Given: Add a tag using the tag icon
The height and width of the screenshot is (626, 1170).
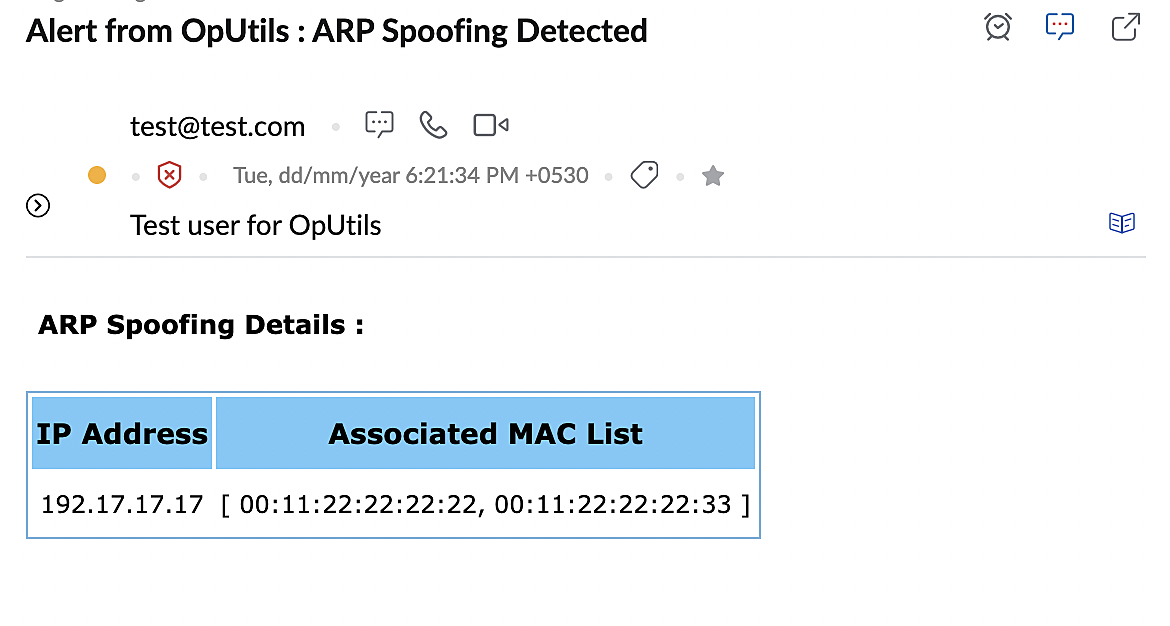Looking at the screenshot, I should tap(644, 176).
